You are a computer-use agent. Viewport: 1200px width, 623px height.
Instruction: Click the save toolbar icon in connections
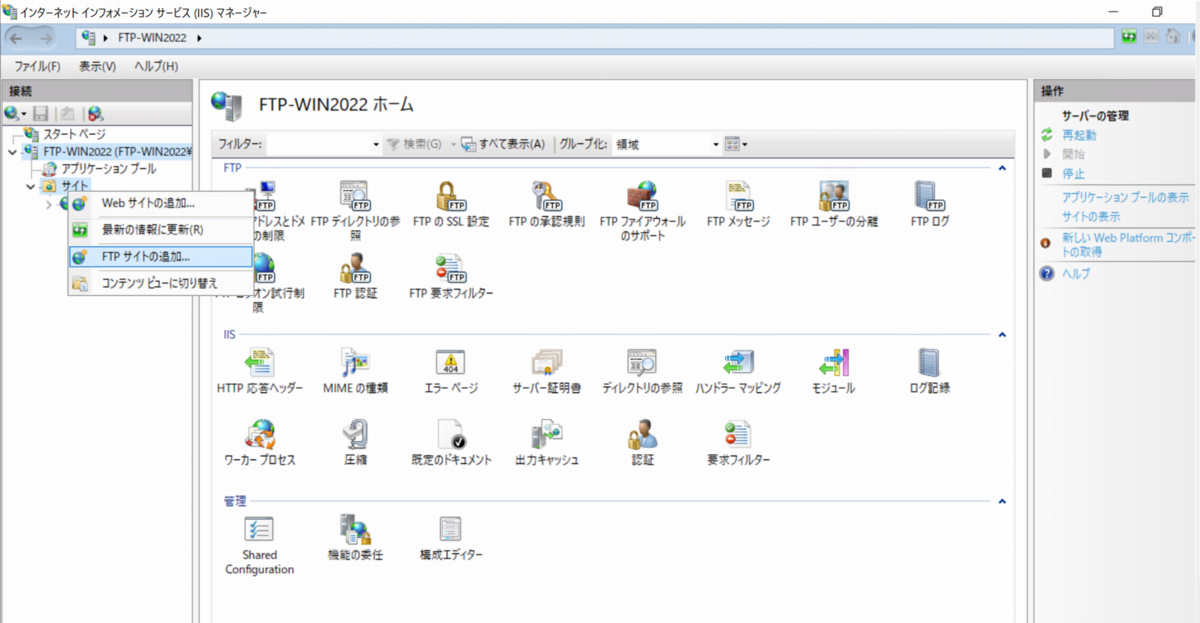tap(41, 114)
